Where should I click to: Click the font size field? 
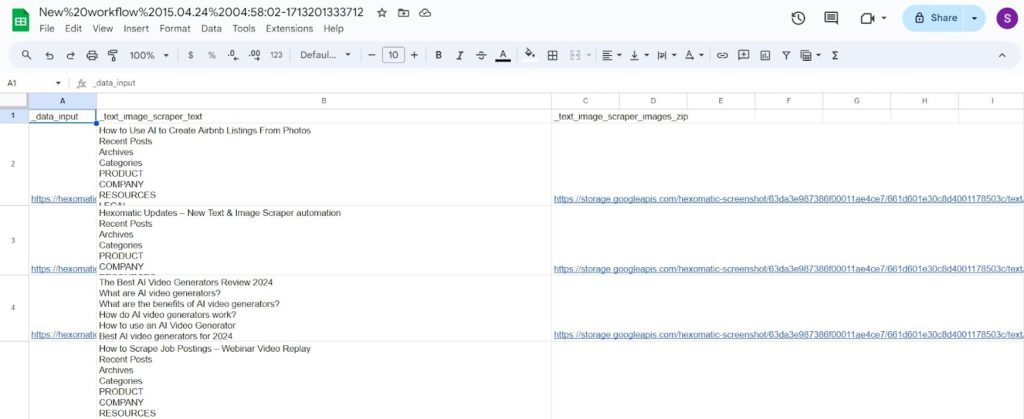pyautogui.click(x=393, y=55)
